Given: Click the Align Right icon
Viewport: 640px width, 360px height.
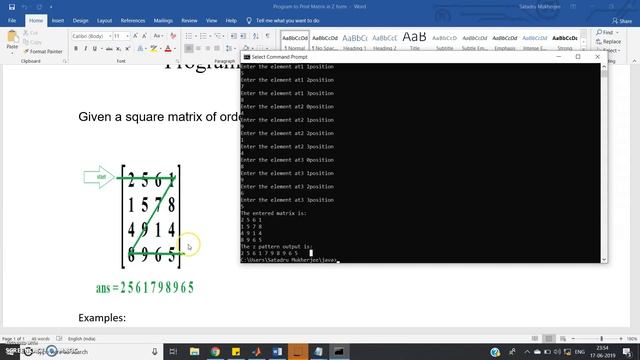Looking at the screenshot, I should 208,49.
